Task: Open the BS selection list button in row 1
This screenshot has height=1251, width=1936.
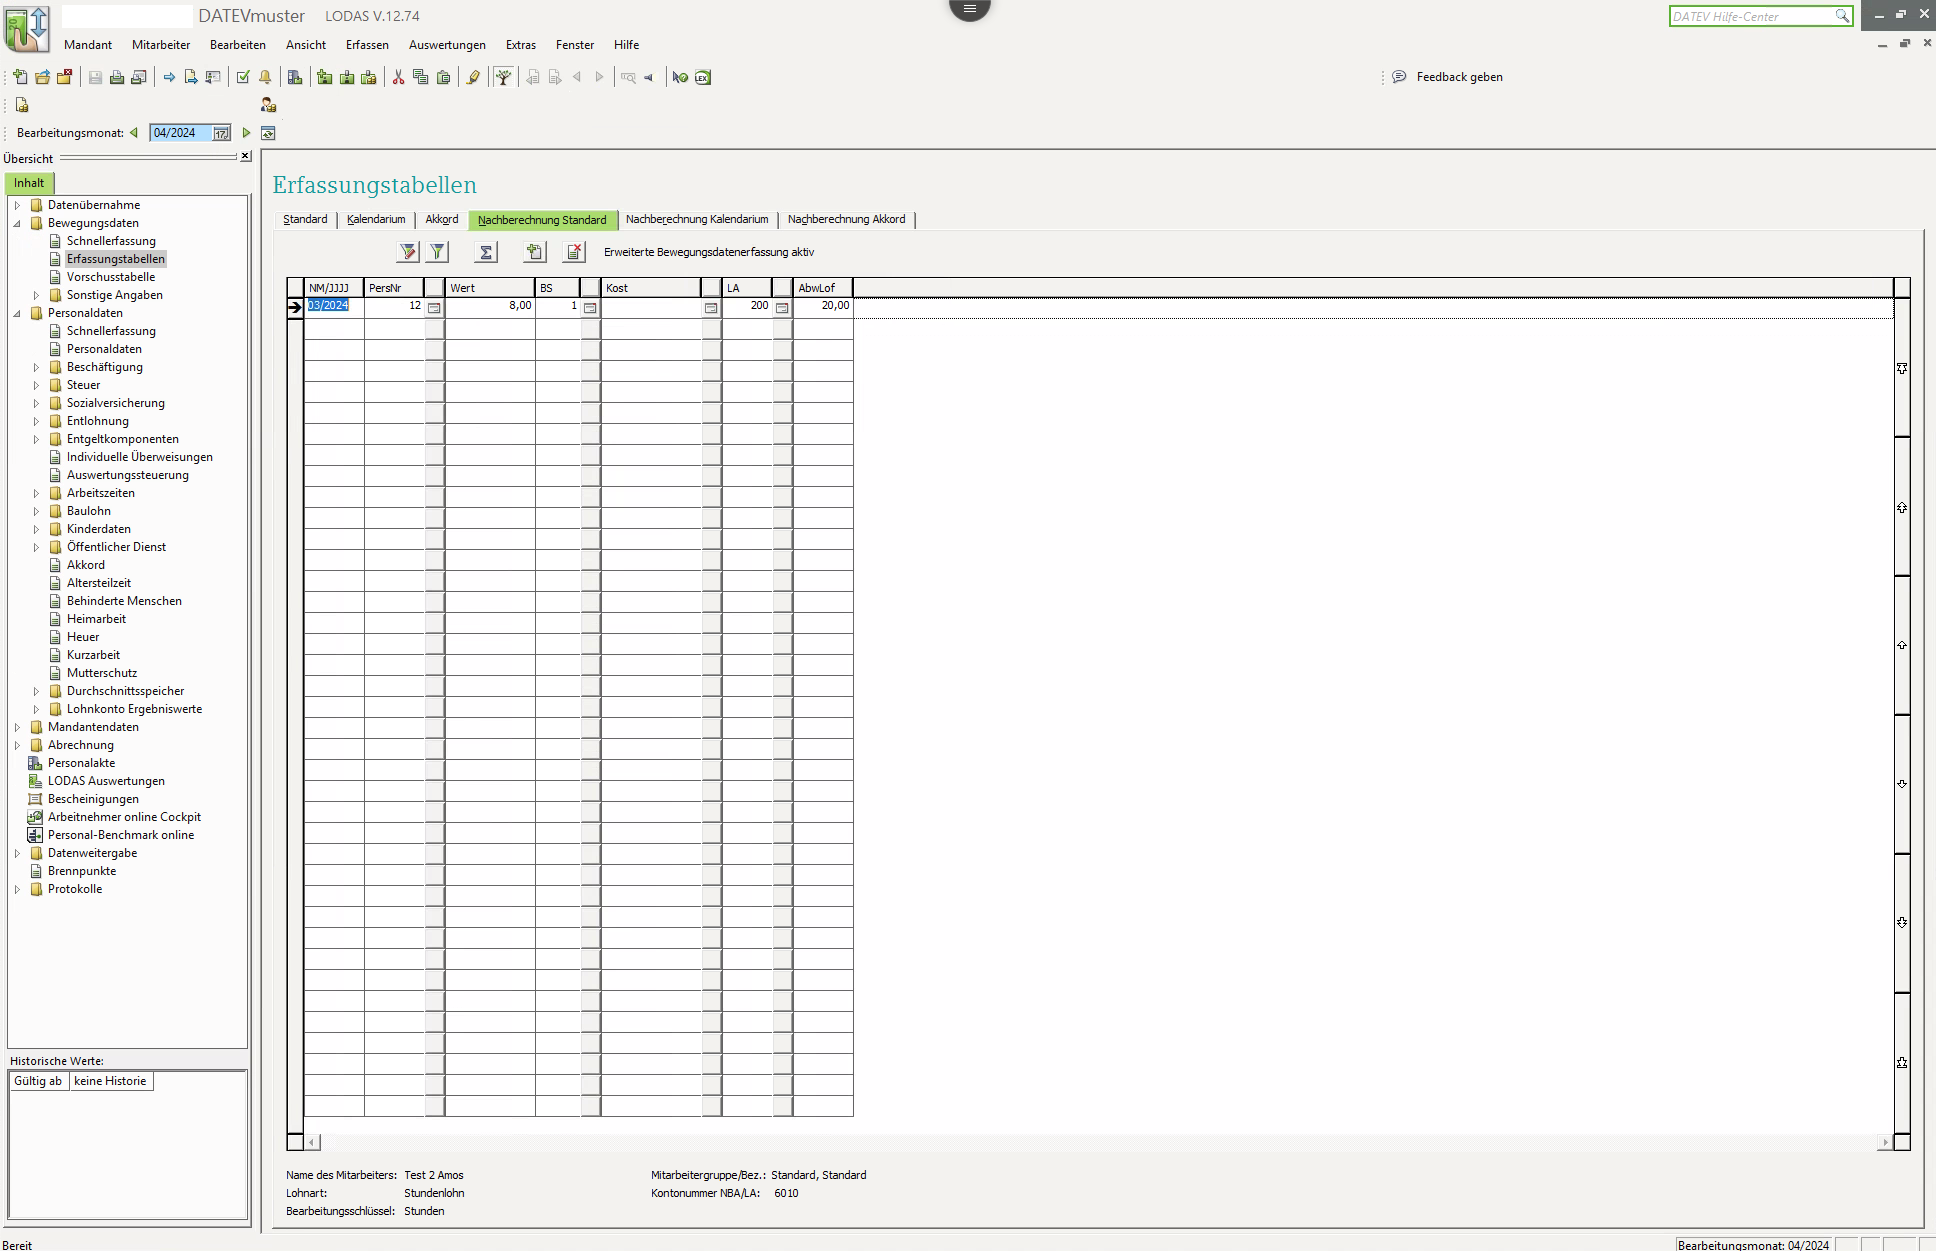Action: pyautogui.click(x=590, y=308)
